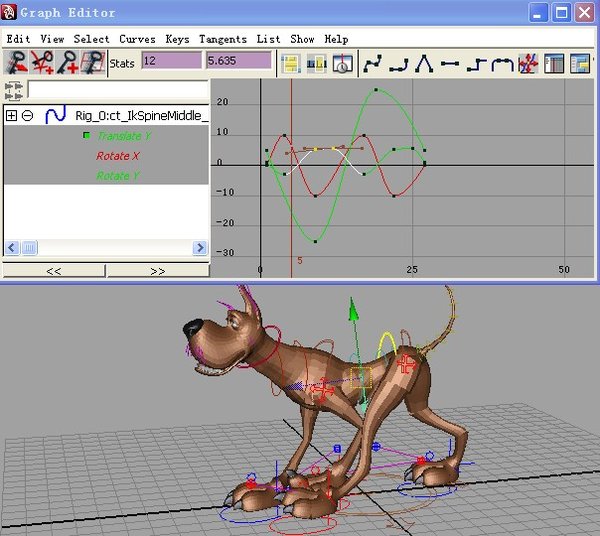The image size is (600, 536).
Task: Open the Help menu
Action: (x=336, y=39)
